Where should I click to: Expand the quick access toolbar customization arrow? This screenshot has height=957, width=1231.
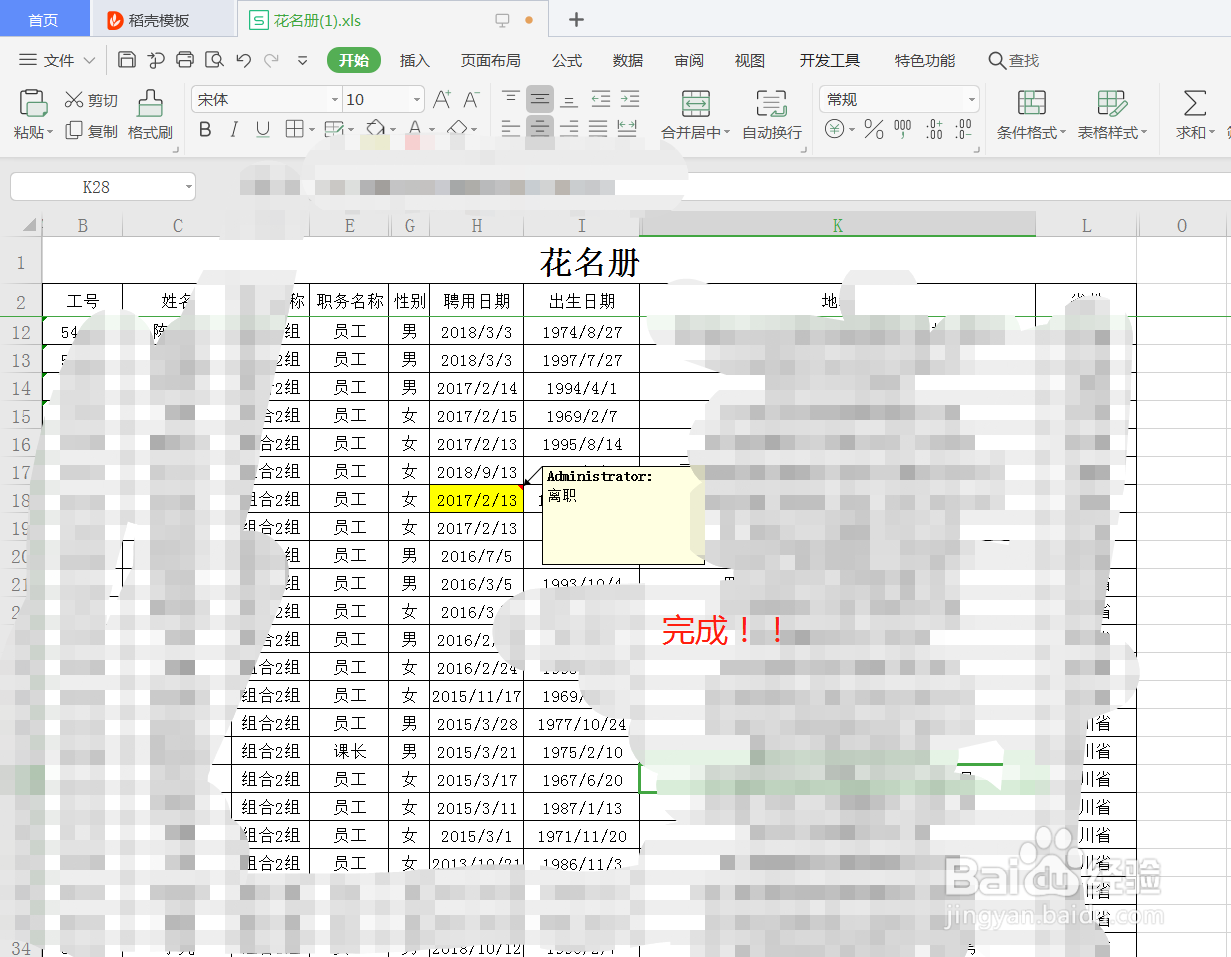click(302, 60)
